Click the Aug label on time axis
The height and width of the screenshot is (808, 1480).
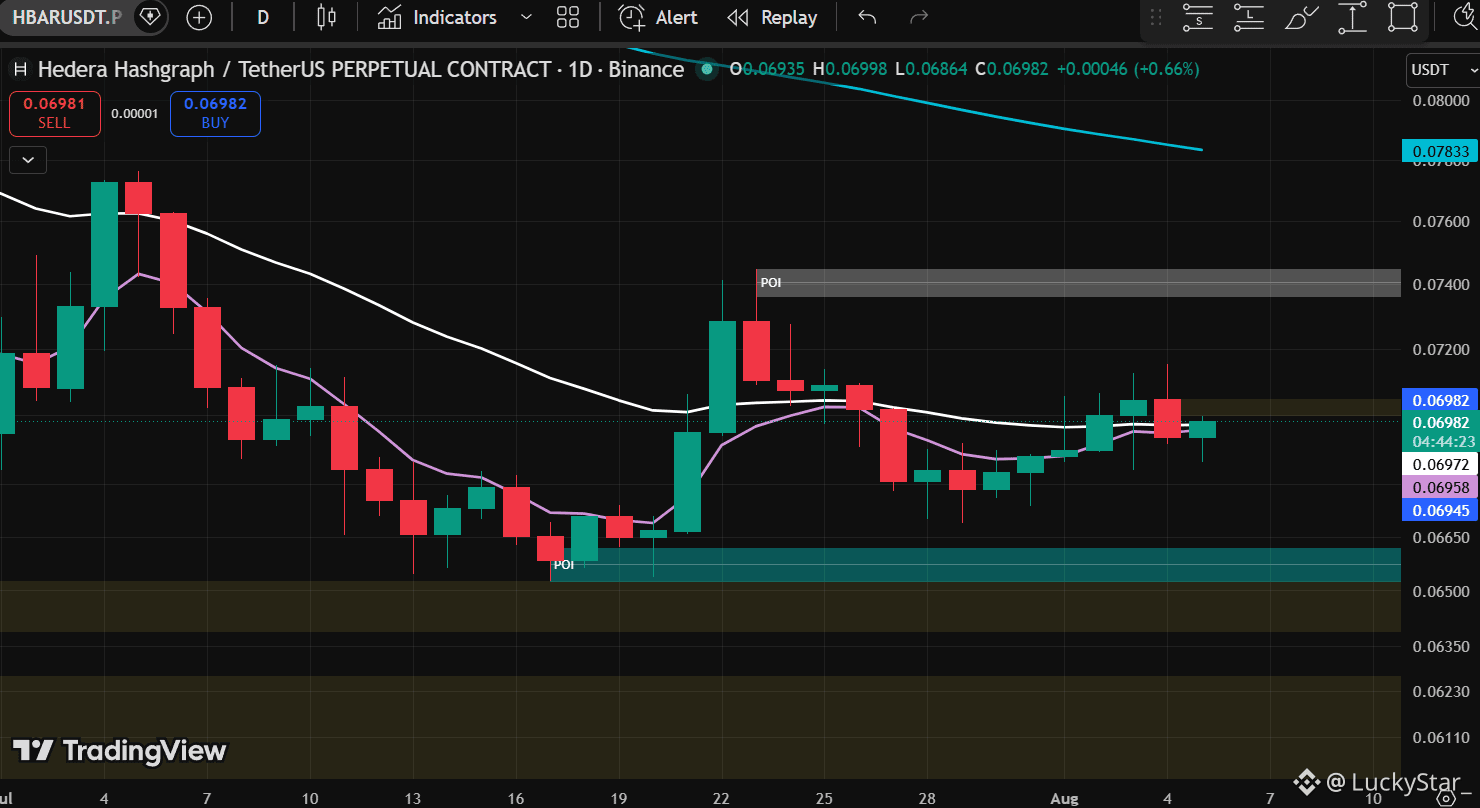click(1066, 799)
